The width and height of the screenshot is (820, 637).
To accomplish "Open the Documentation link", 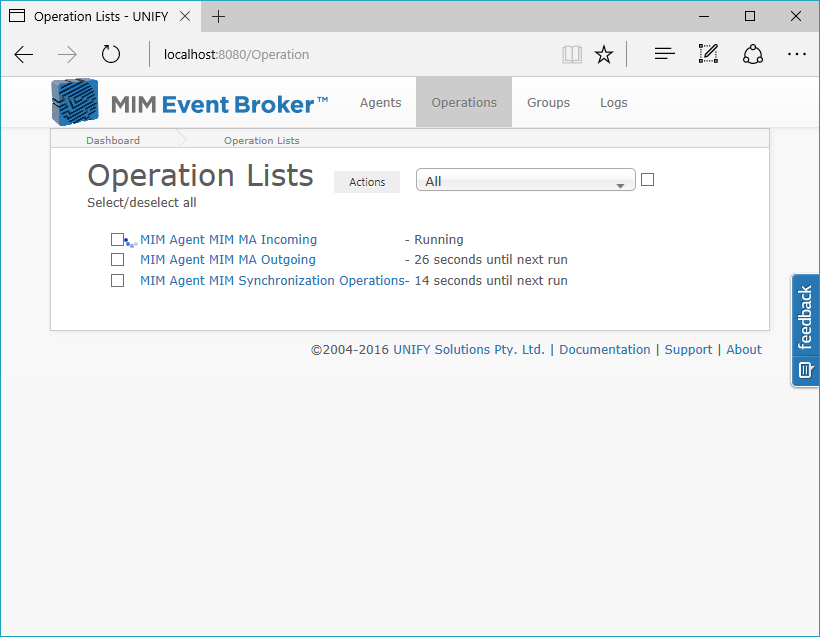I will pyautogui.click(x=605, y=349).
